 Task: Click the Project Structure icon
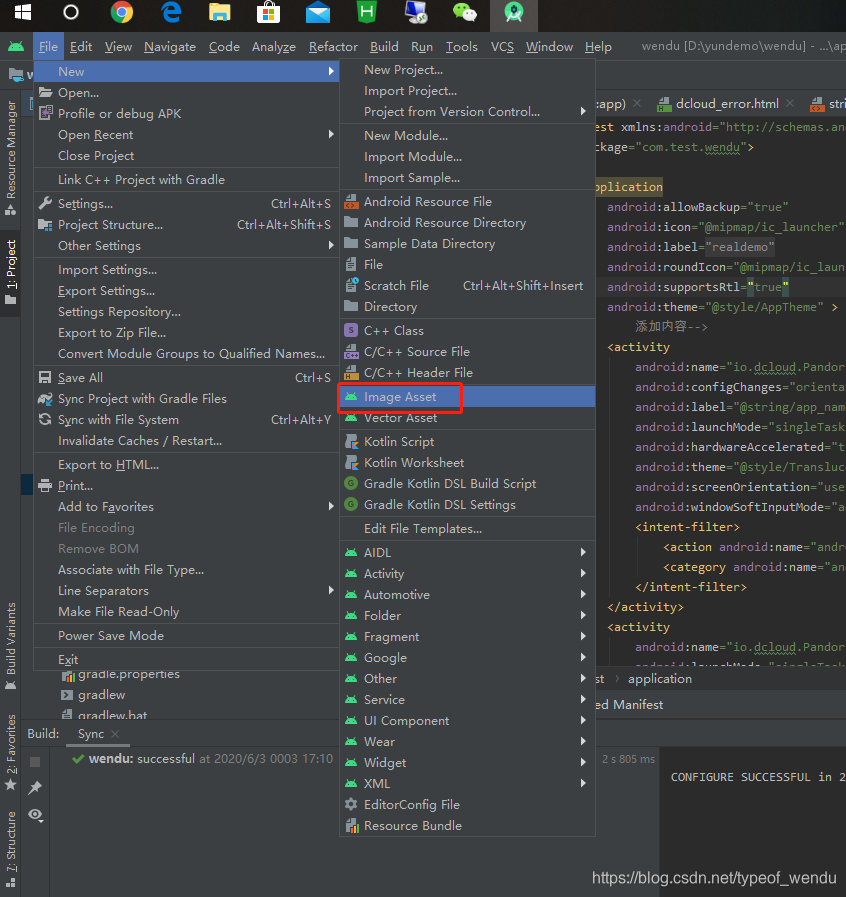(x=45, y=224)
